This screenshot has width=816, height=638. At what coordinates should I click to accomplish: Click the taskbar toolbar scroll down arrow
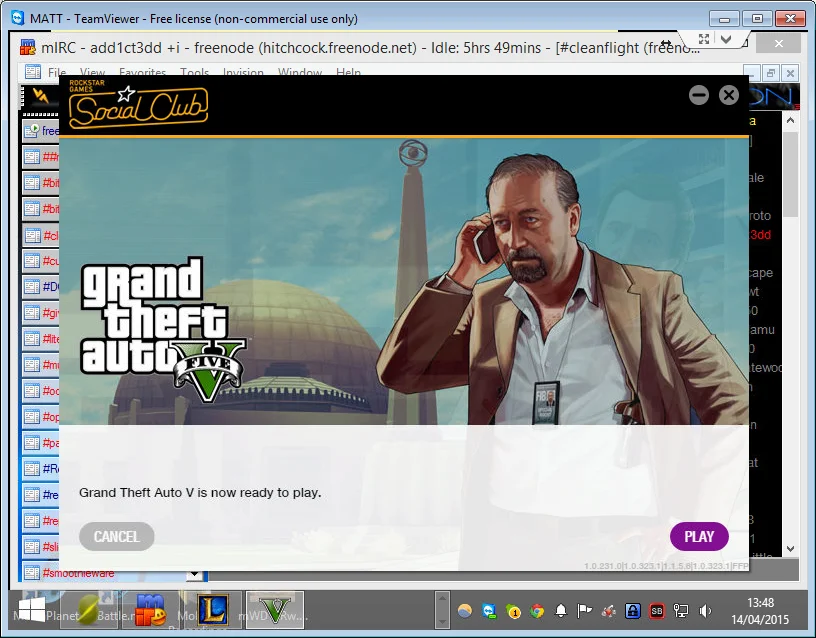pyautogui.click(x=442, y=621)
